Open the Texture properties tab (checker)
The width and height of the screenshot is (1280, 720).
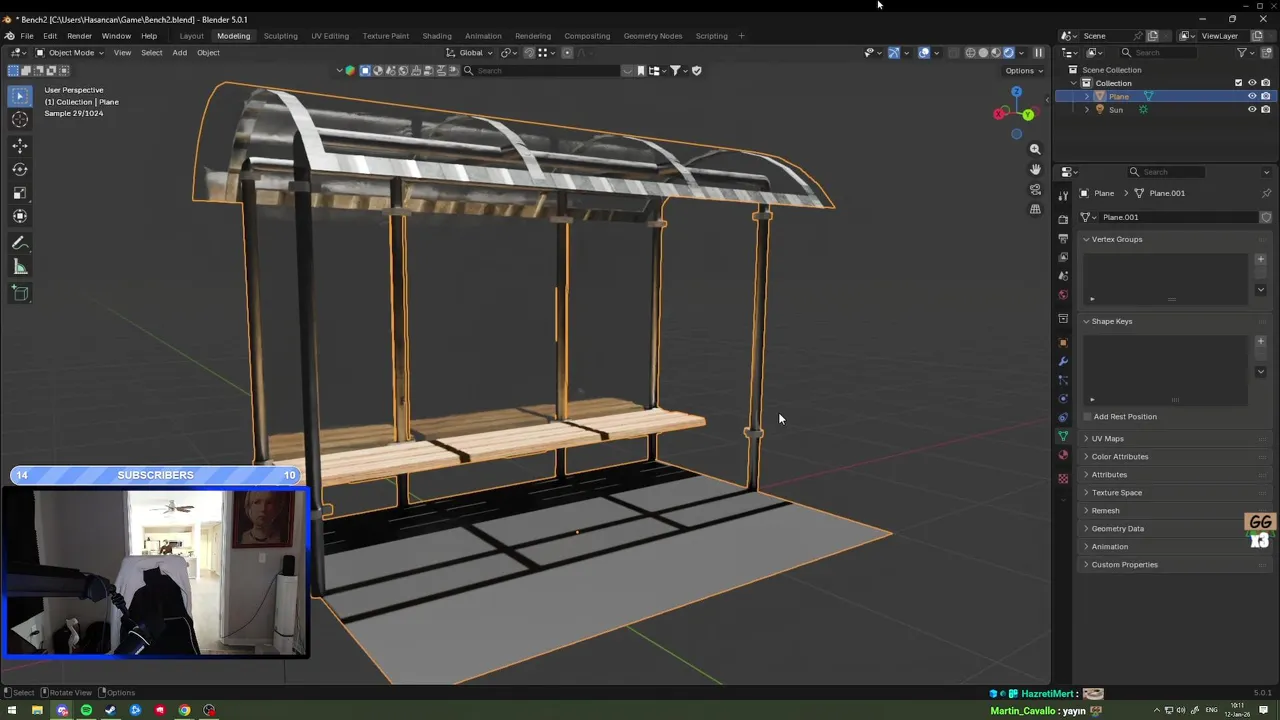1063,478
